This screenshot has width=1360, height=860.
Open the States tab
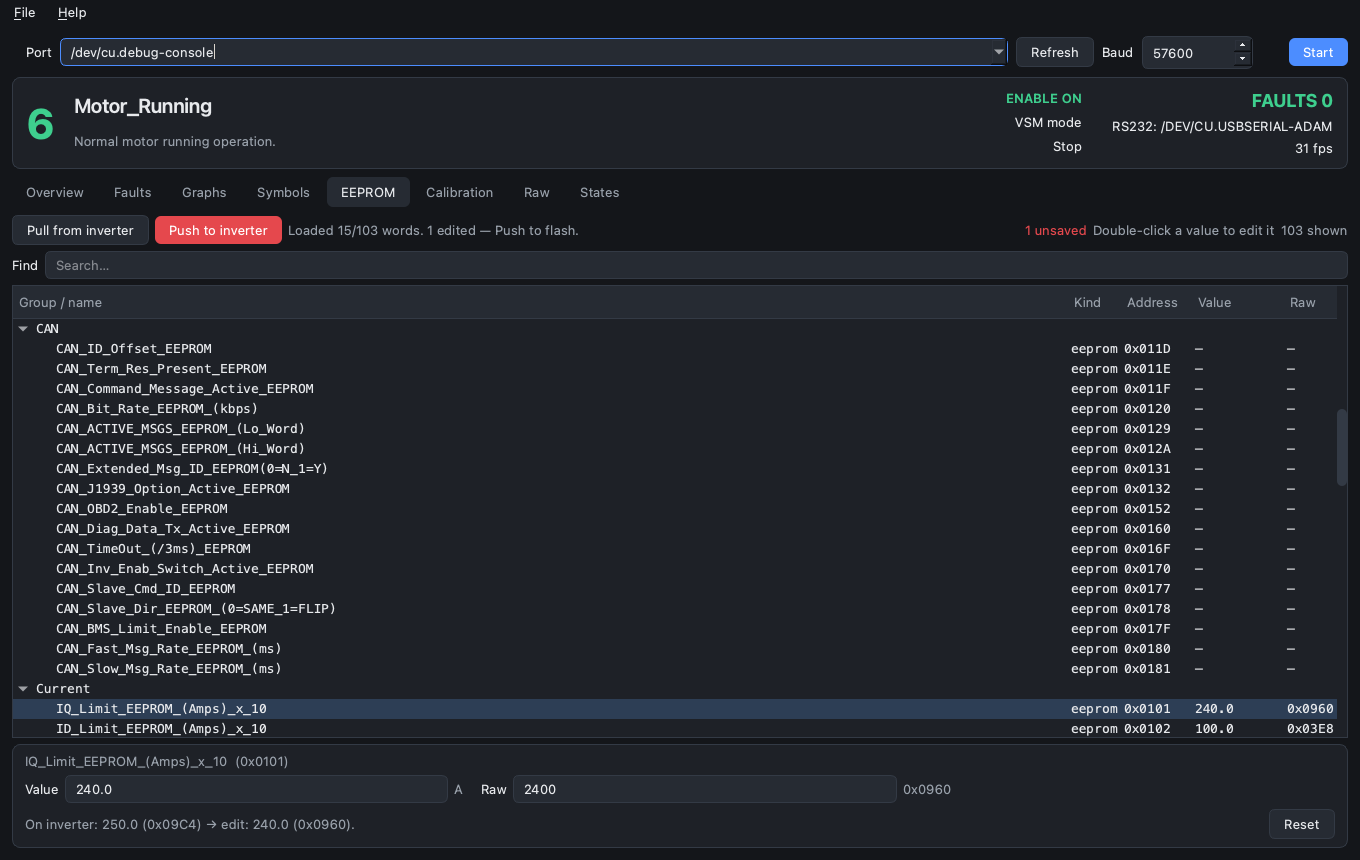[x=600, y=192]
